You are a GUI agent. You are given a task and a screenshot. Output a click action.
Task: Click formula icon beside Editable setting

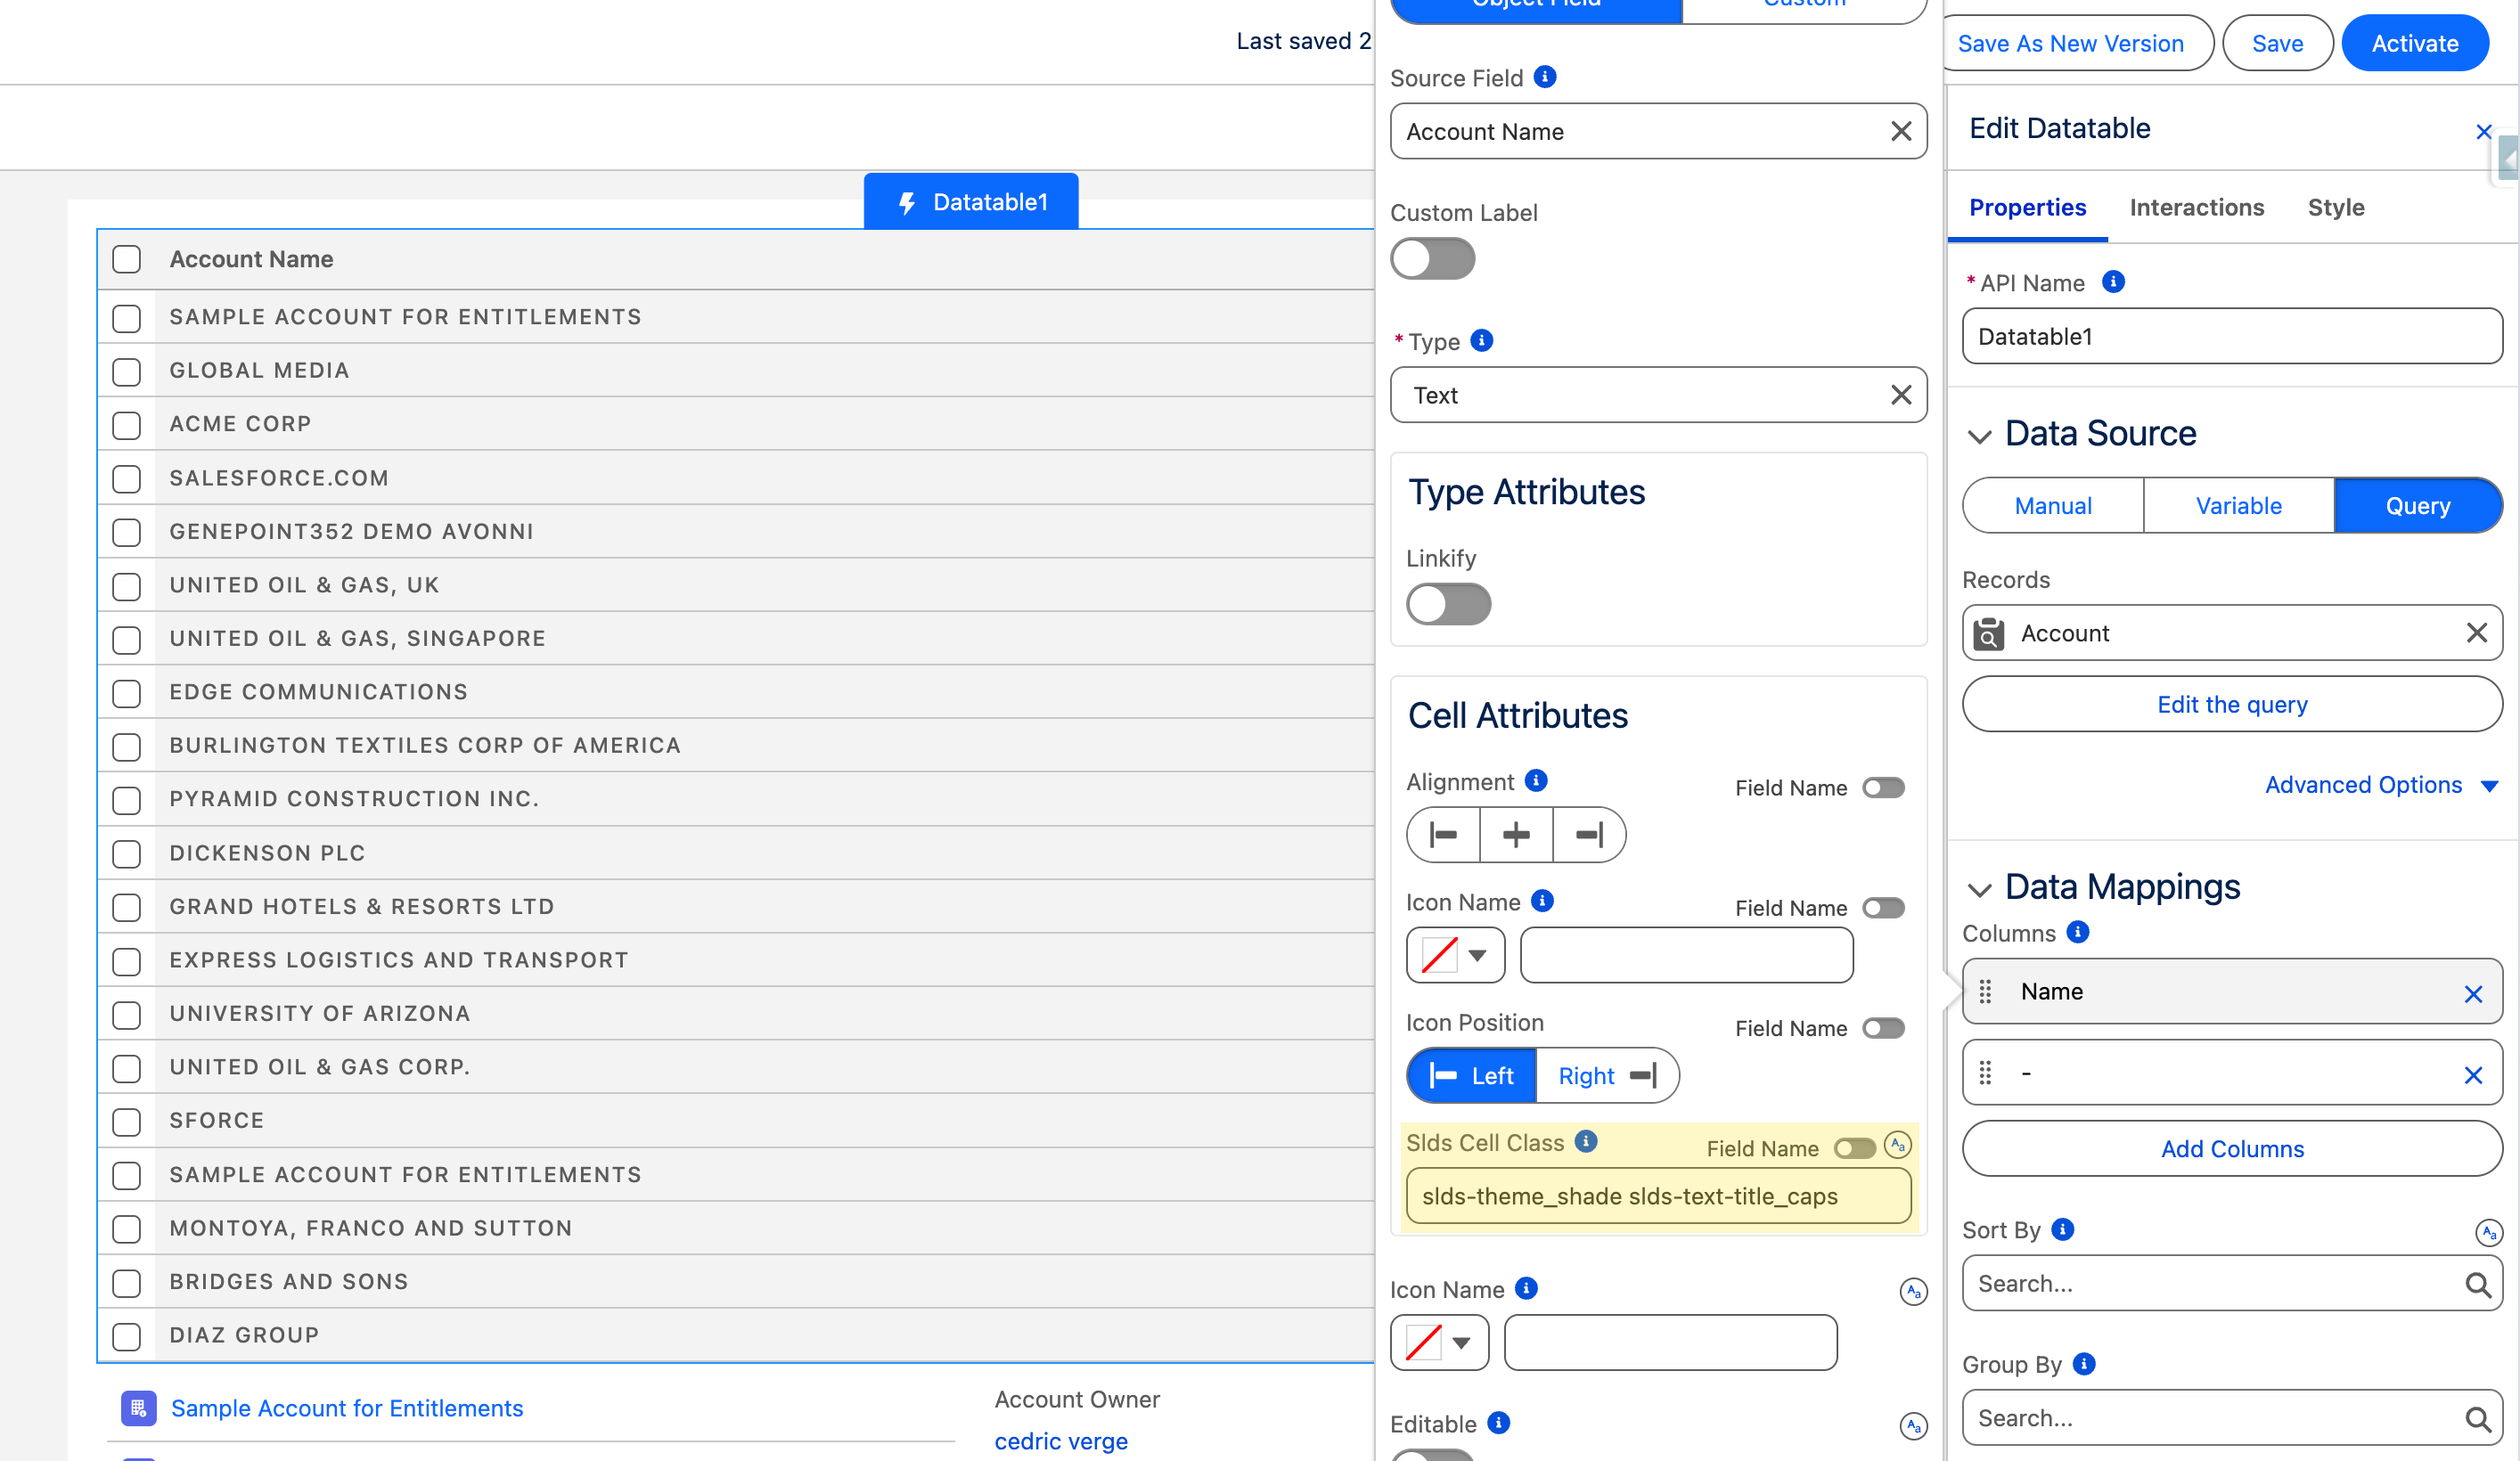point(1912,1425)
